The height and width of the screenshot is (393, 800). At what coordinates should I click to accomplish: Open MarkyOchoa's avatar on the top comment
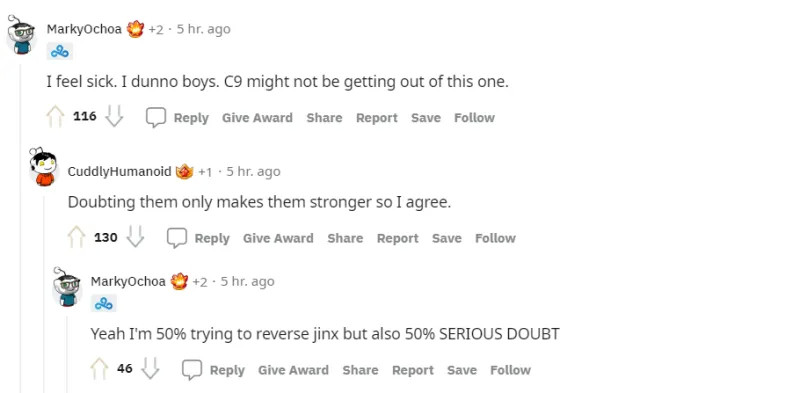pos(21,35)
